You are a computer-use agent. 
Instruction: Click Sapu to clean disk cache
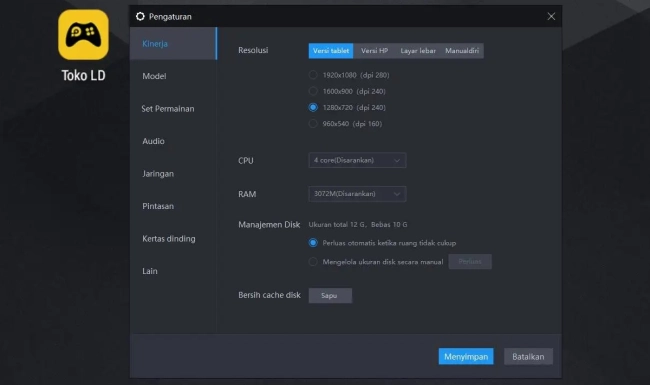[x=330, y=295]
